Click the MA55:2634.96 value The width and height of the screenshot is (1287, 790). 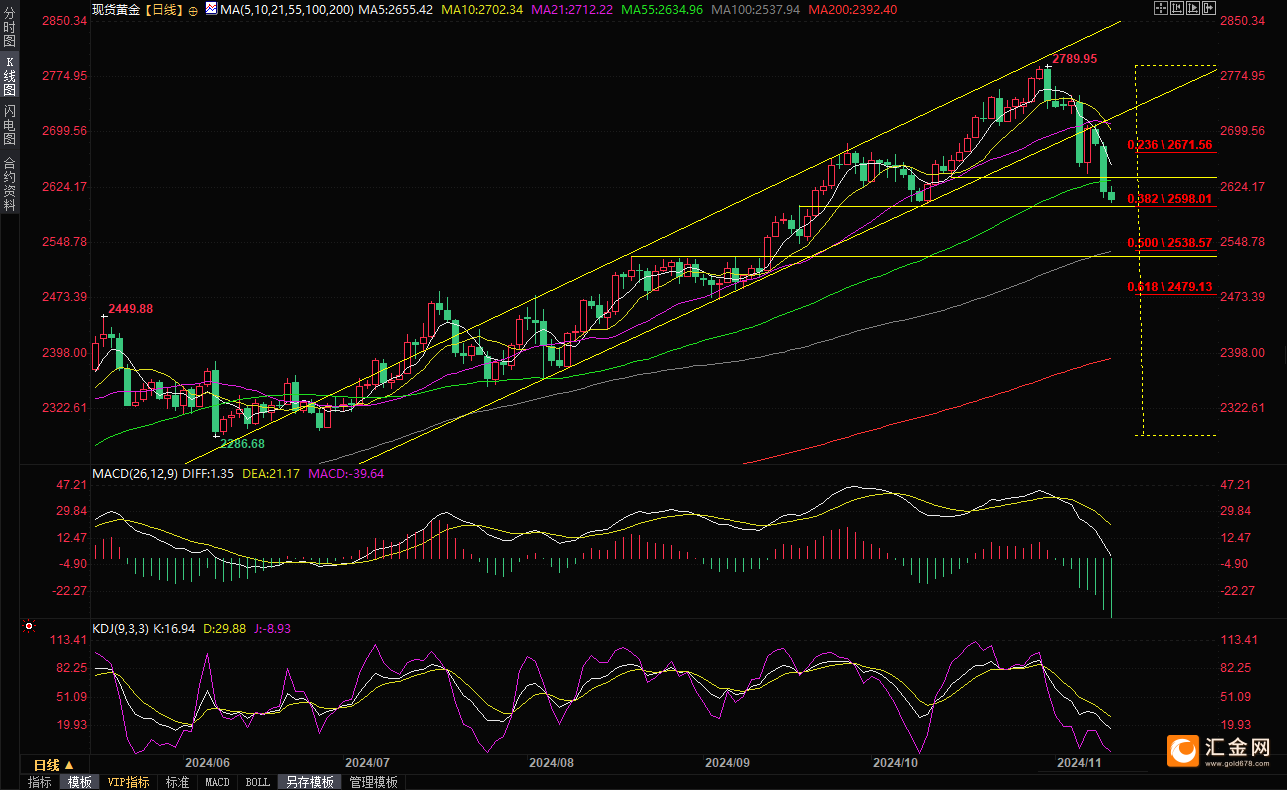click(x=662, y=9)
